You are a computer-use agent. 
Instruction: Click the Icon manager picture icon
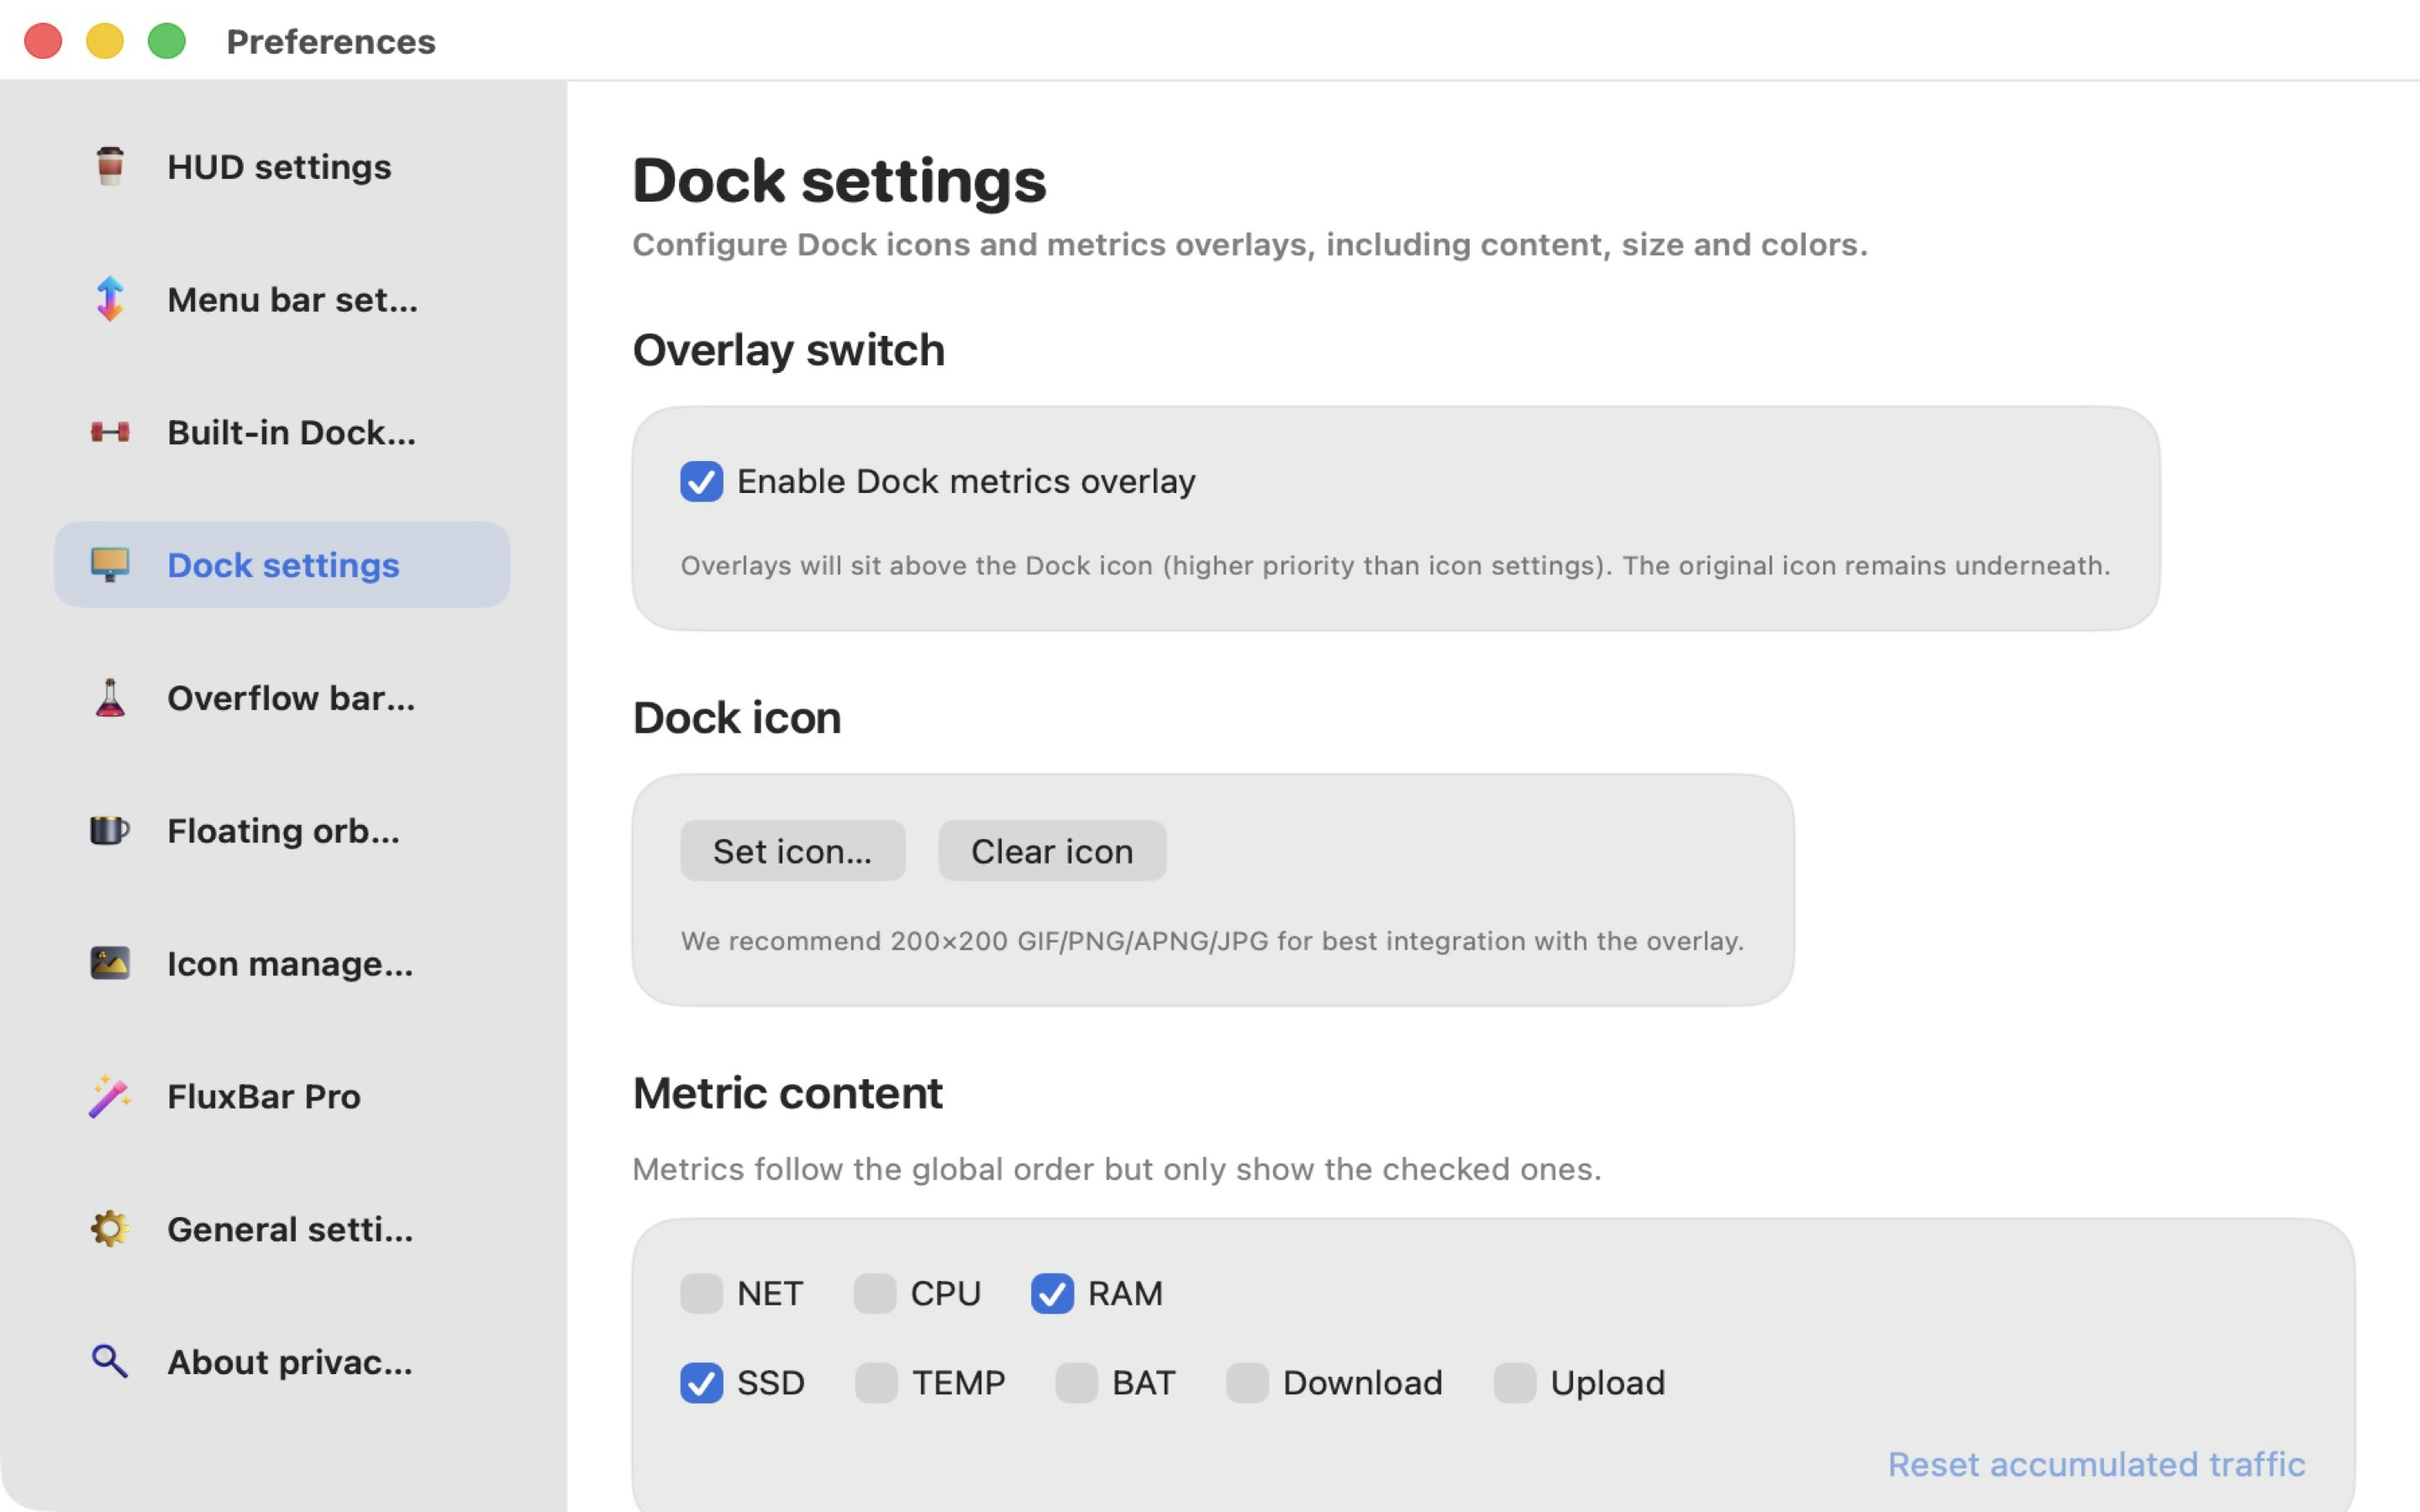point(109,963)
